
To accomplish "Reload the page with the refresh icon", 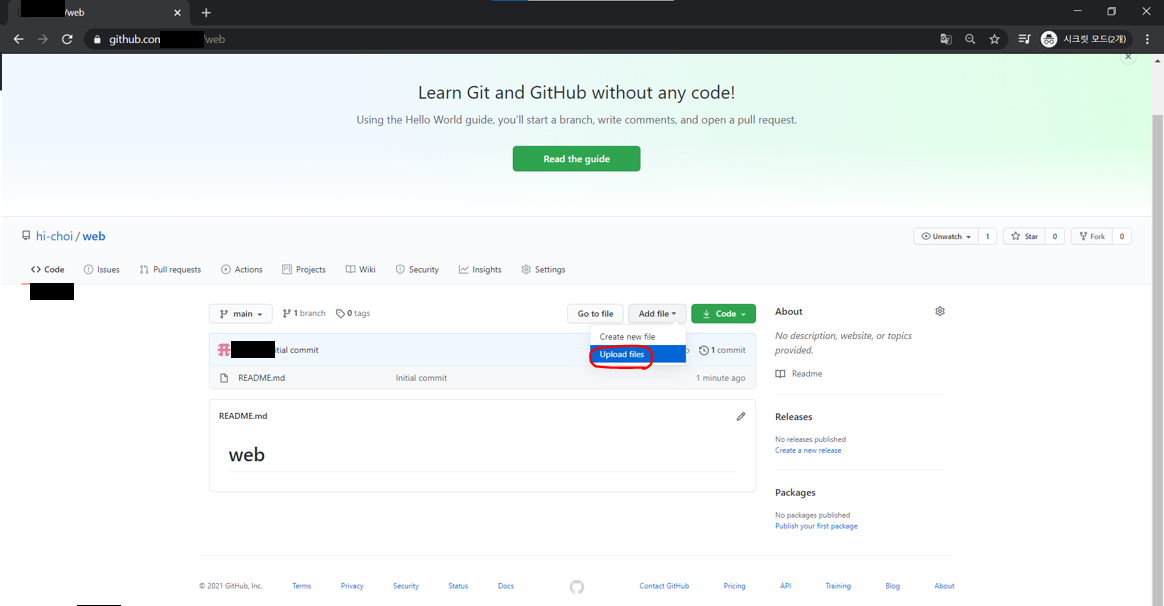I will click(67, 39).
